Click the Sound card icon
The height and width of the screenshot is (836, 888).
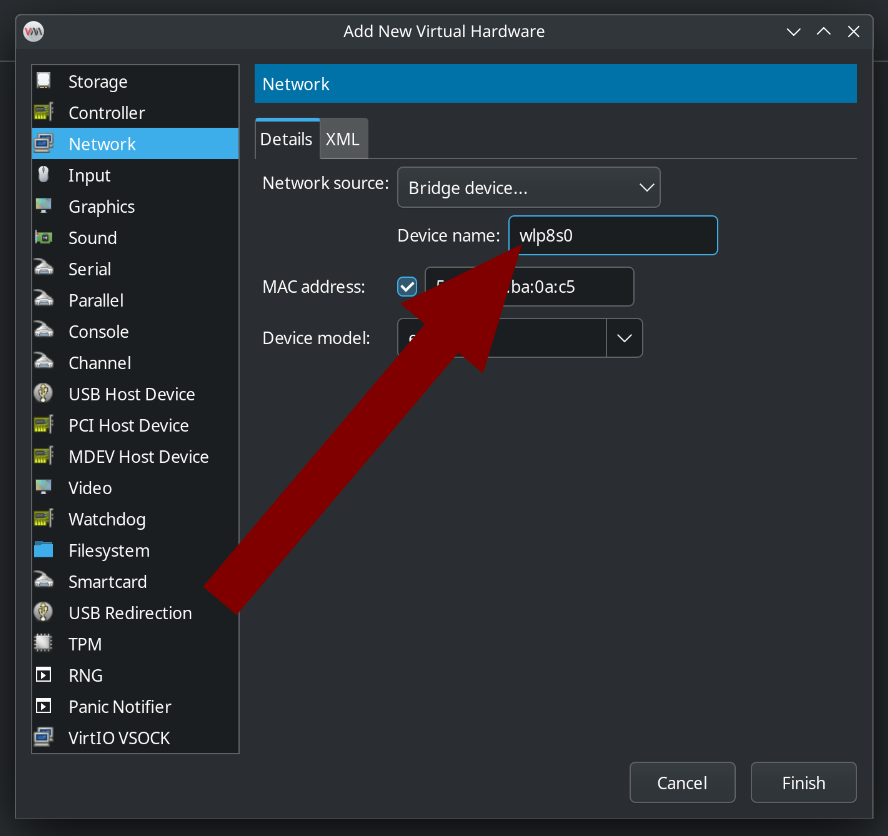tap(44, 237)
